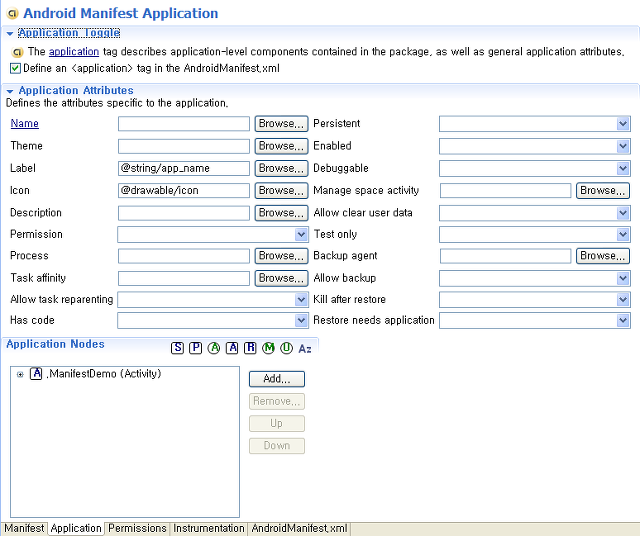Image resolution: width=640 pixels, height=536 pixels.
Task: Filter nodes by Meta Data icon
Action: click(x=269, y=348)
